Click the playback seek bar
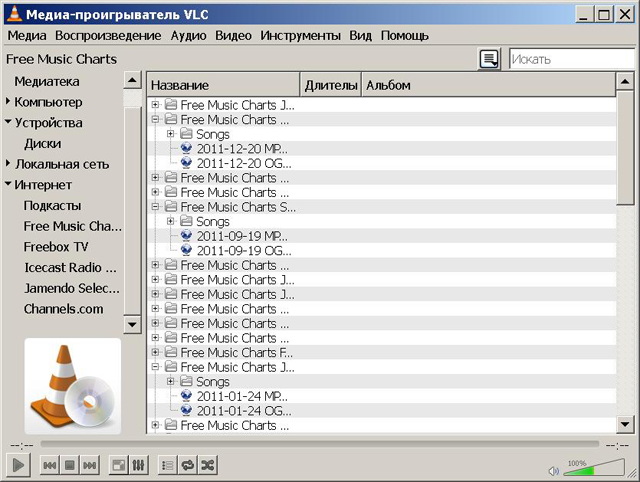Screen dimensions: 640x482 point(320,444)
